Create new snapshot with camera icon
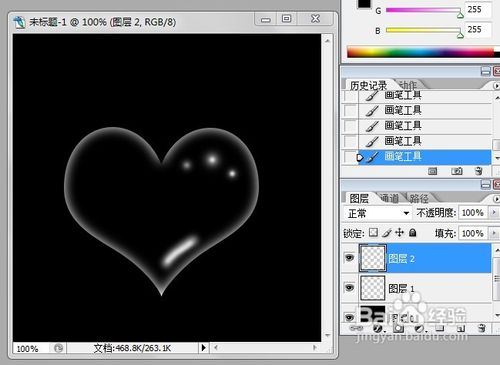Screen dimensions: 500x365 pyautogui.click(x=457, y=171)
